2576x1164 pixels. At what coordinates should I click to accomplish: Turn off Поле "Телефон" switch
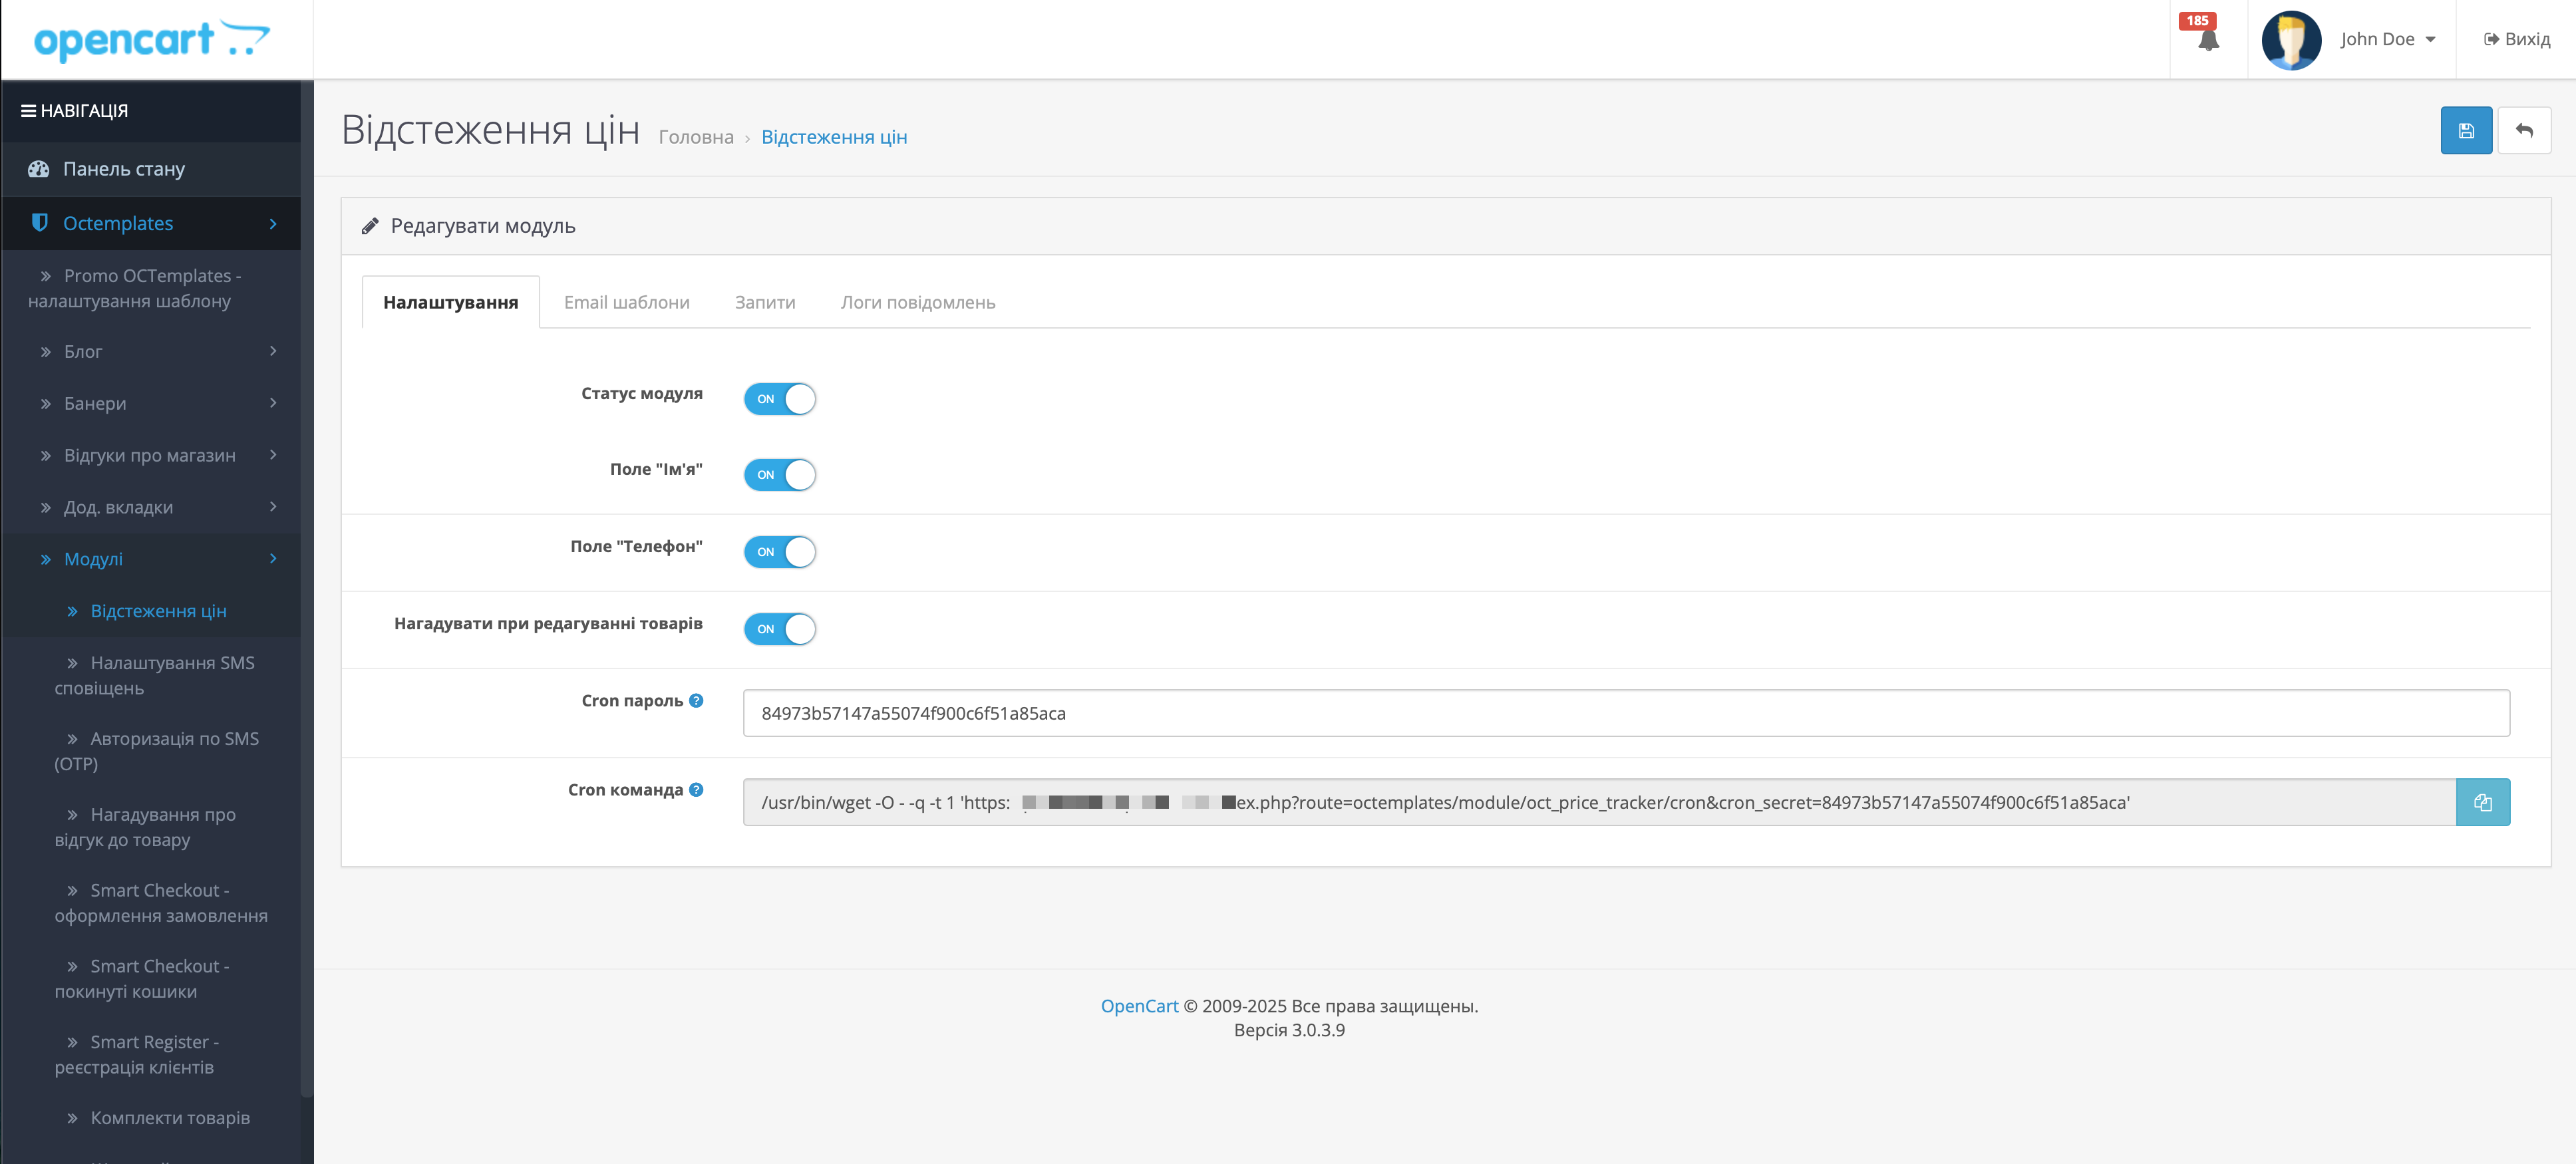coord(779,552)
